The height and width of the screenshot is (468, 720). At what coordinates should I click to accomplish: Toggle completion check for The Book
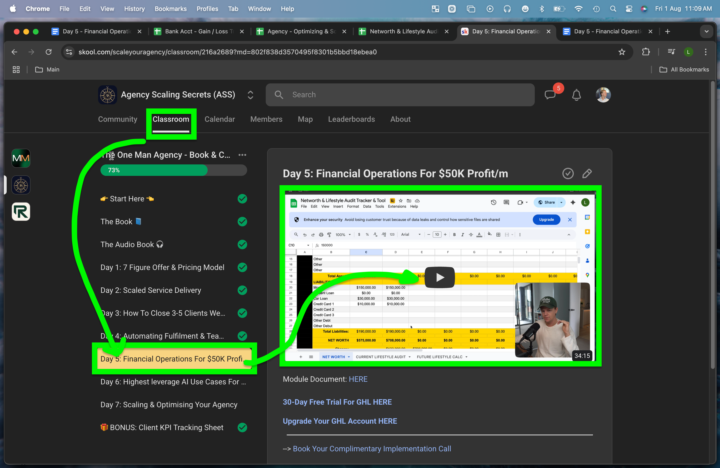pyautogui.click(x=242, y=222)
